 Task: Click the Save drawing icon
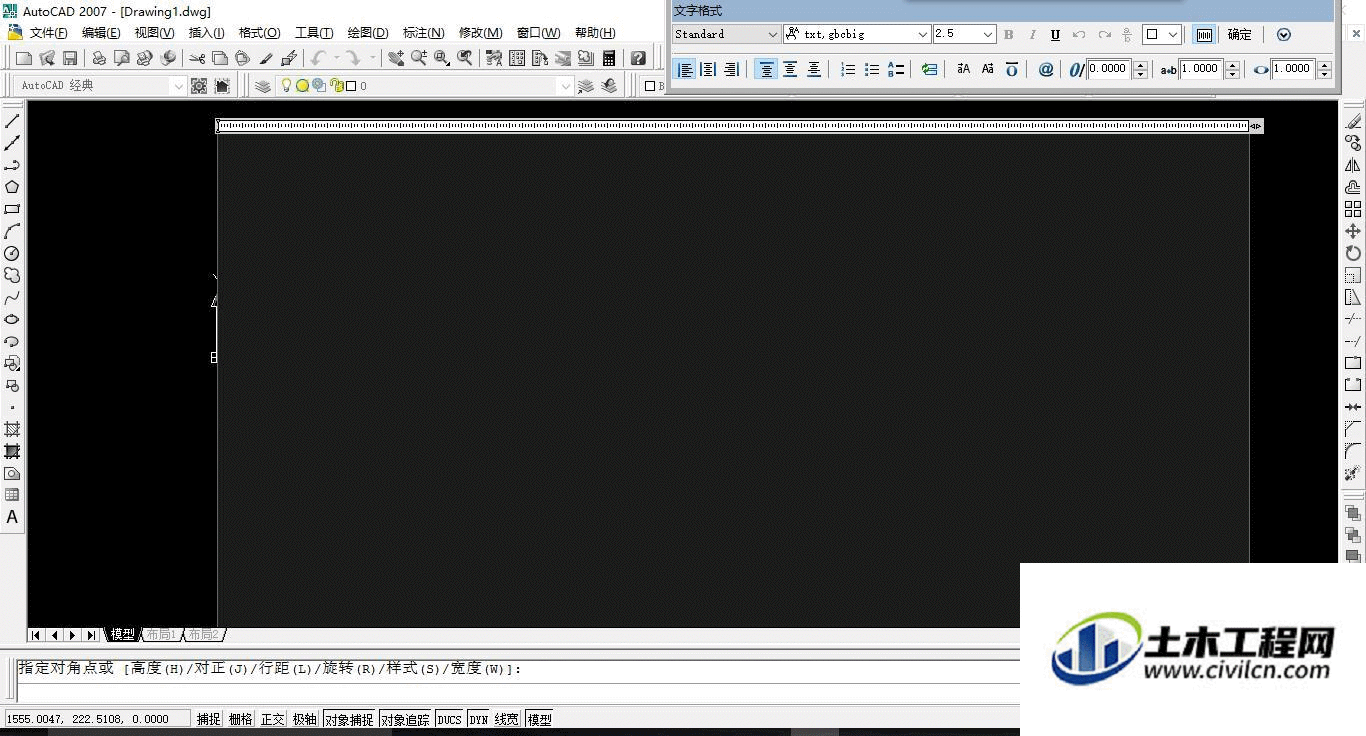click(x=70, y=58)
